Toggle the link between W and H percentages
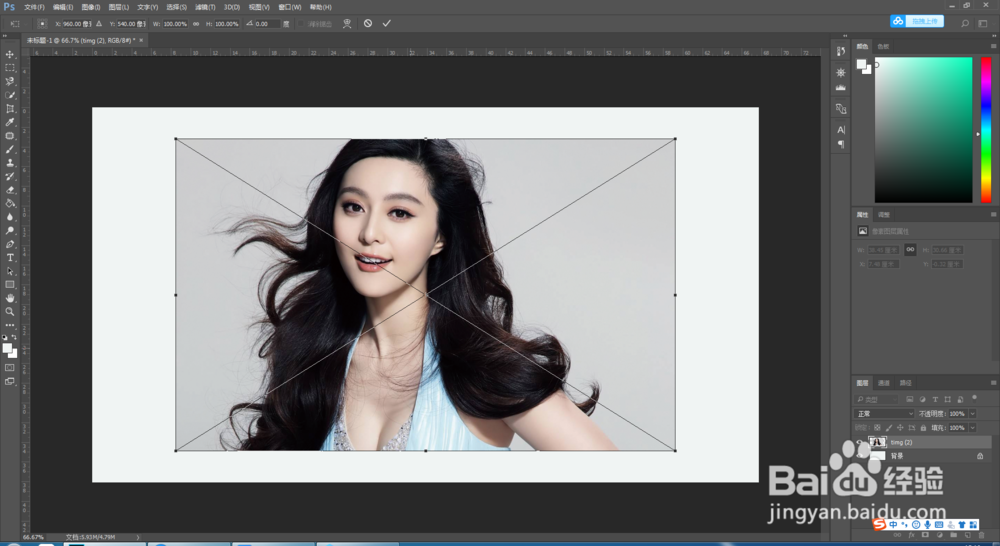 point(196,24)
